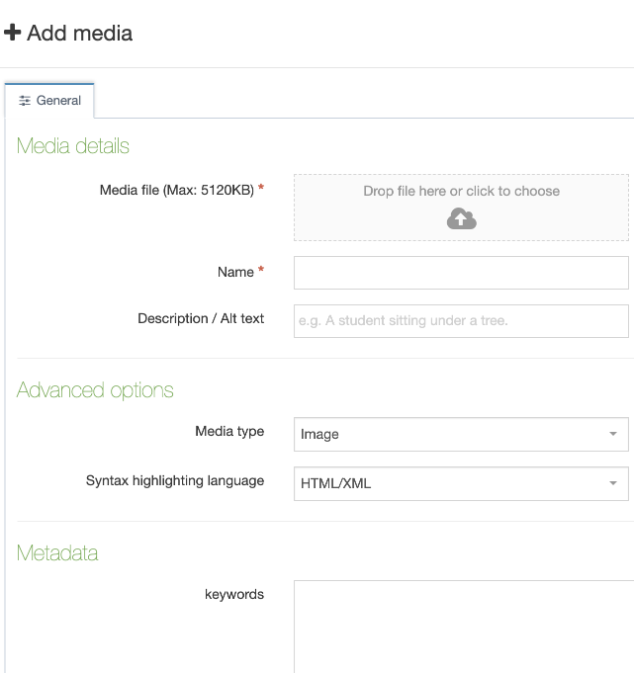This screenshot has height=673, width=634.
Task: Click the 'Description / Alt text' label
Action: point(201,318)
